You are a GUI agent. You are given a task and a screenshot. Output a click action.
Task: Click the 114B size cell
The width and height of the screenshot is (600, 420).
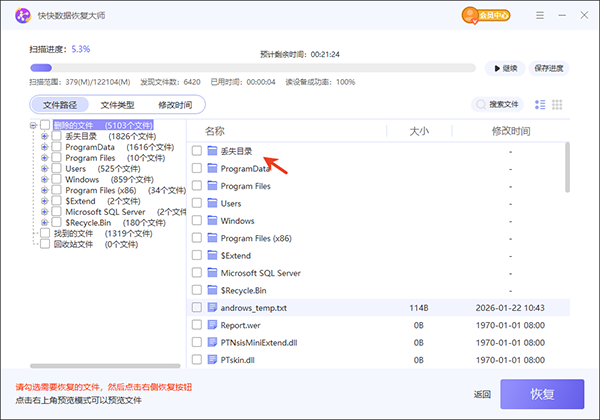419,308
